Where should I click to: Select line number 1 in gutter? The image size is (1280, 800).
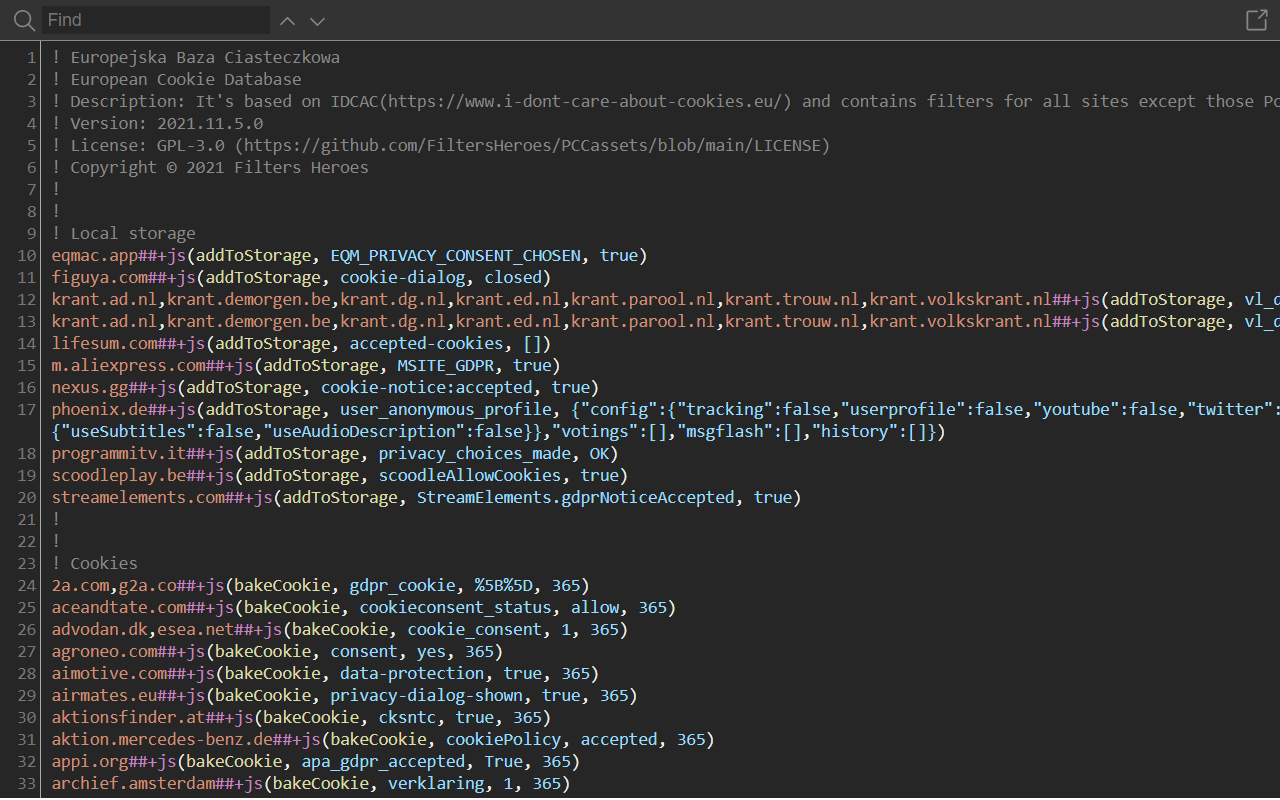click(x=32, y=57)
